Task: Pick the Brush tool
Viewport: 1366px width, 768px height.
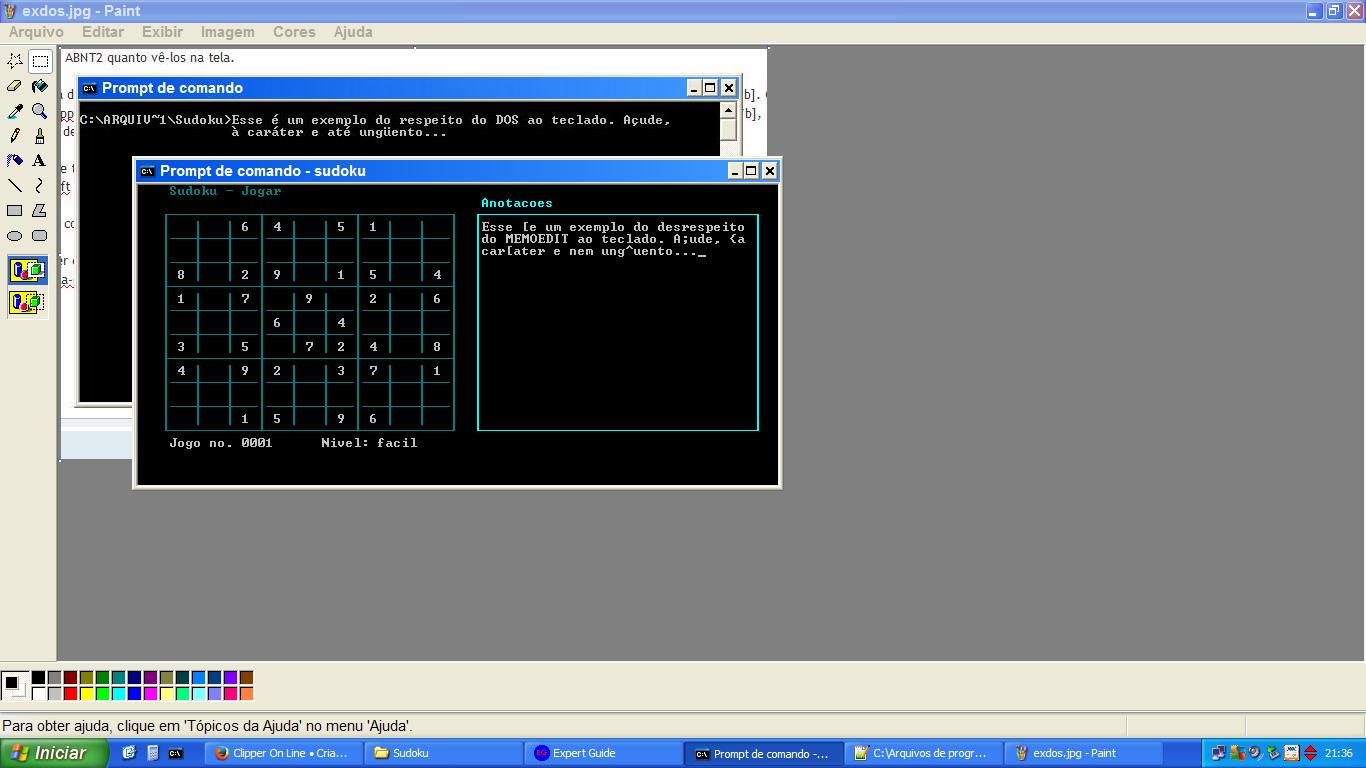Action: click(x=40, y=136)
